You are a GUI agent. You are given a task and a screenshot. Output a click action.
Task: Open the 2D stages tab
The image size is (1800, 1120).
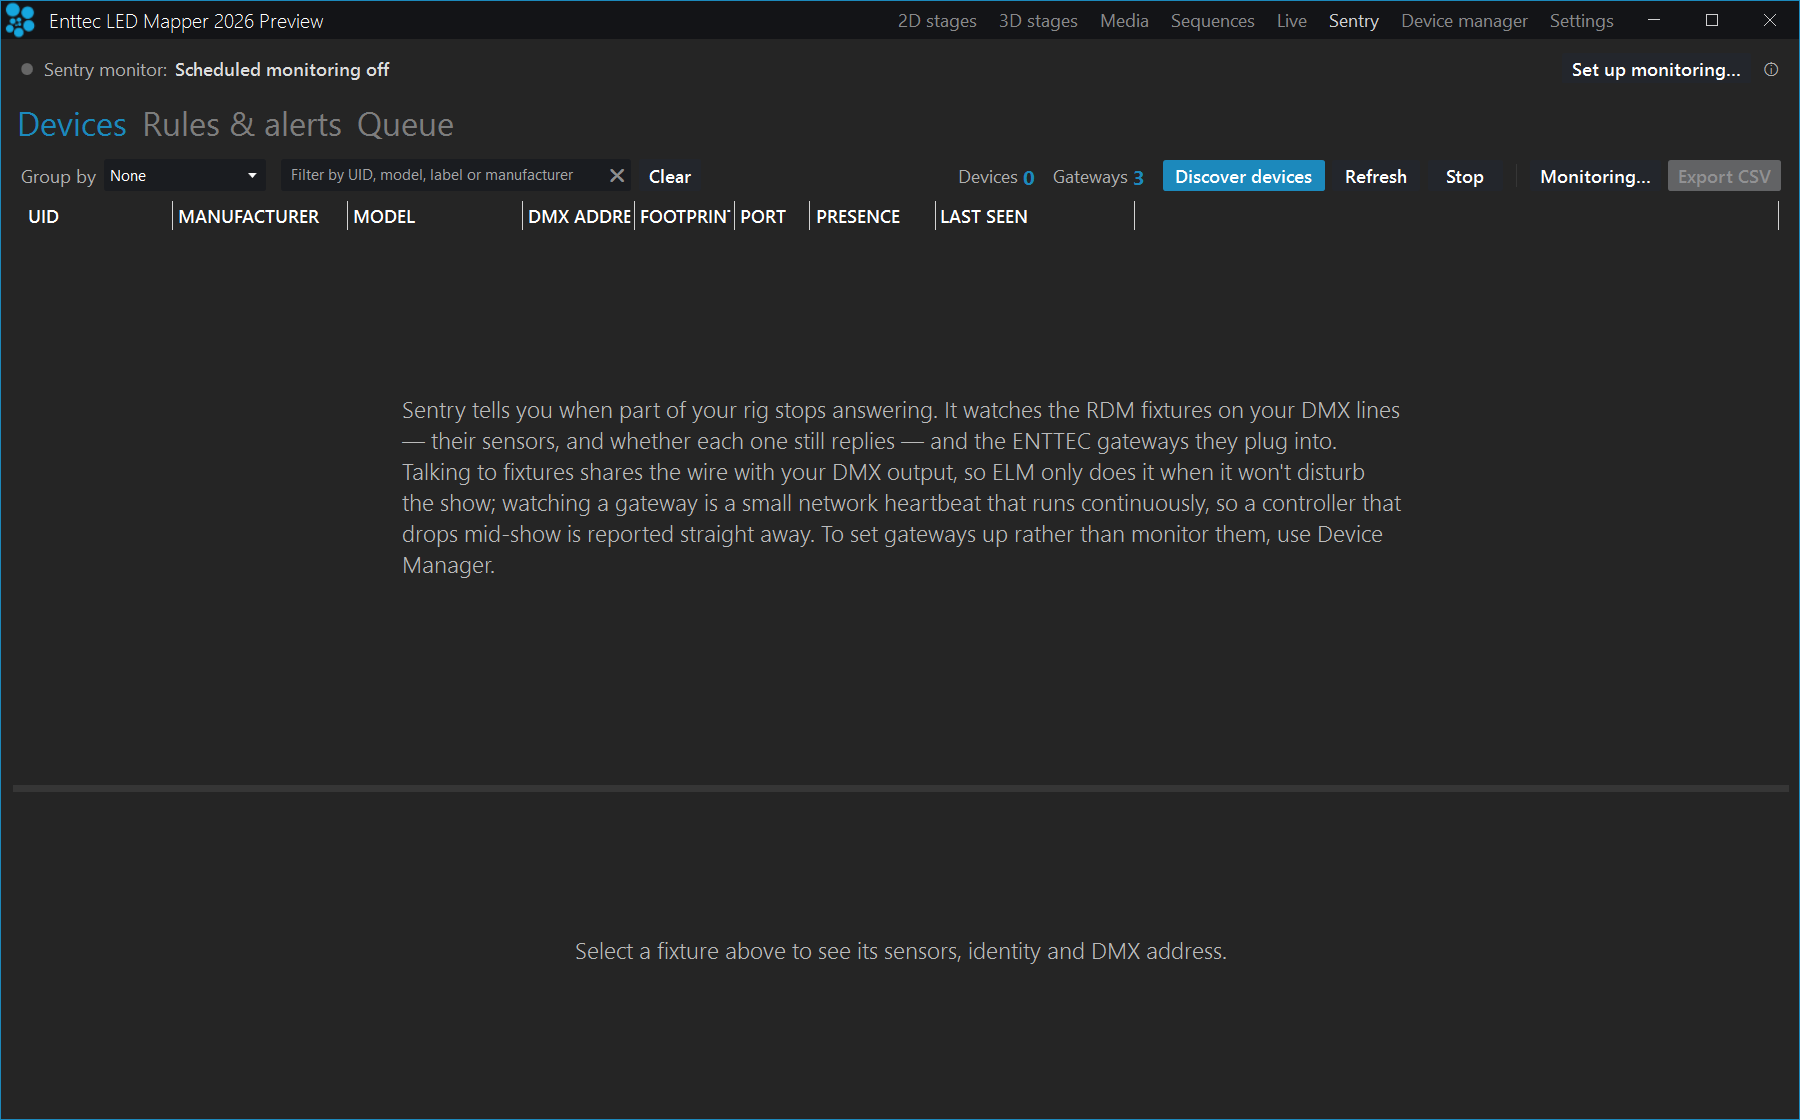coord(937,21)
